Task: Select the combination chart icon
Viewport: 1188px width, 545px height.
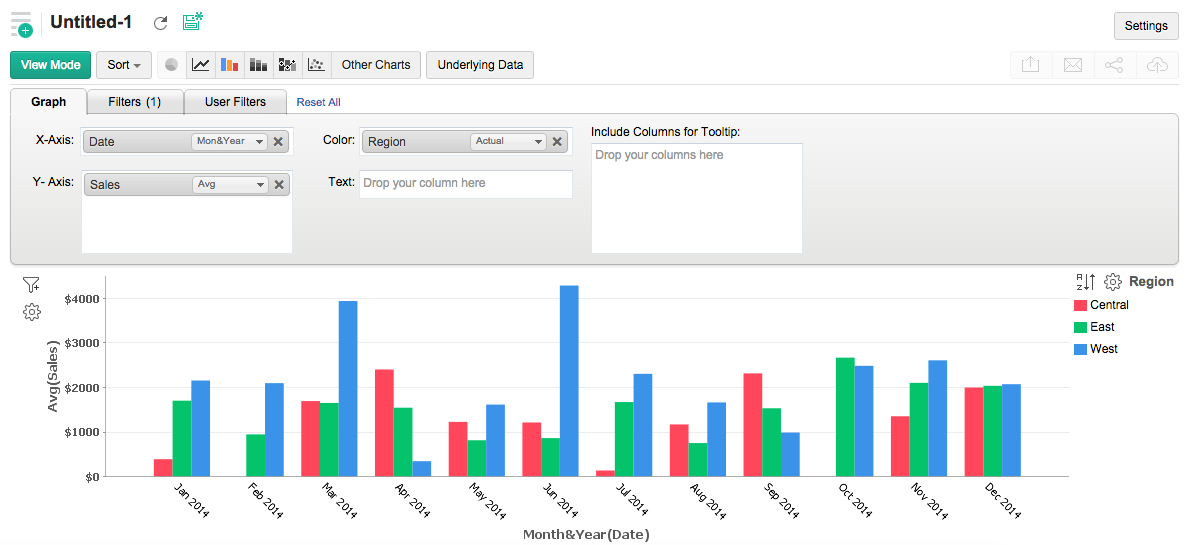Action: click(x=287, y=65)
